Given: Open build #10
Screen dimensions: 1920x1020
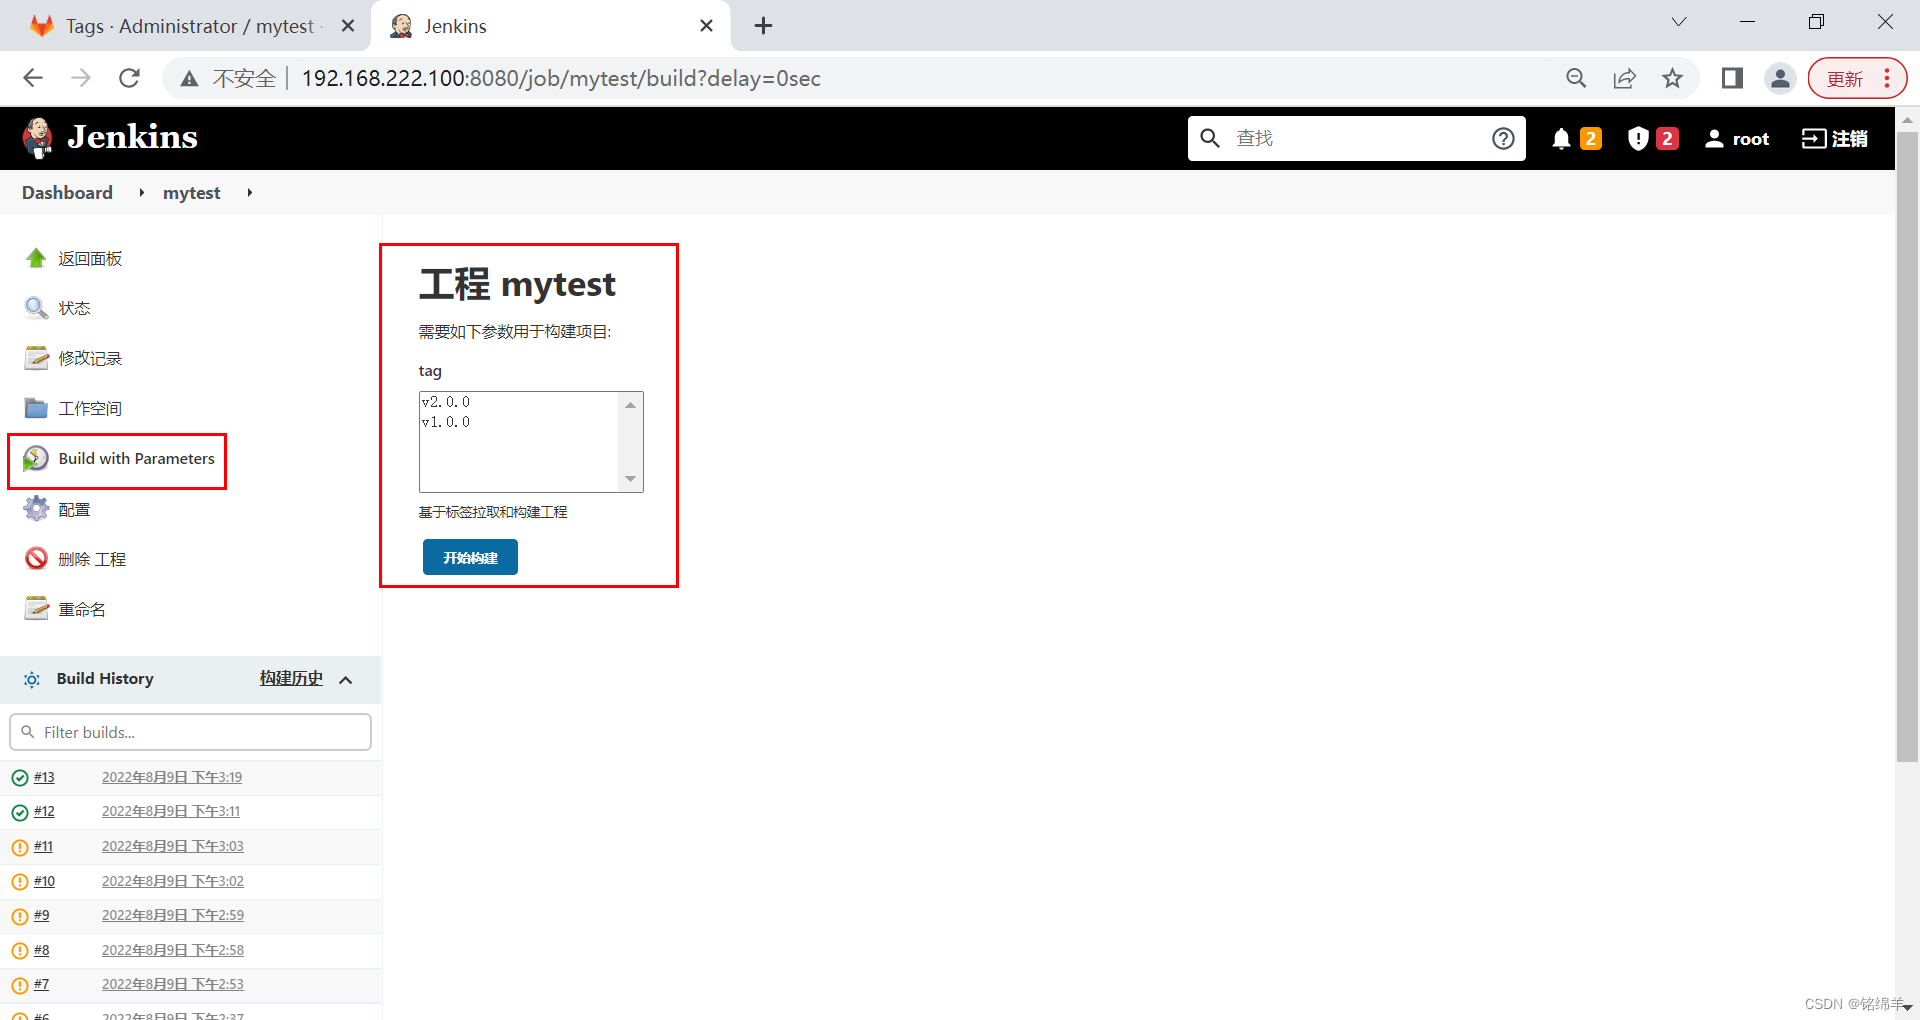Looking at the screenshot, I should click(44, 881).
